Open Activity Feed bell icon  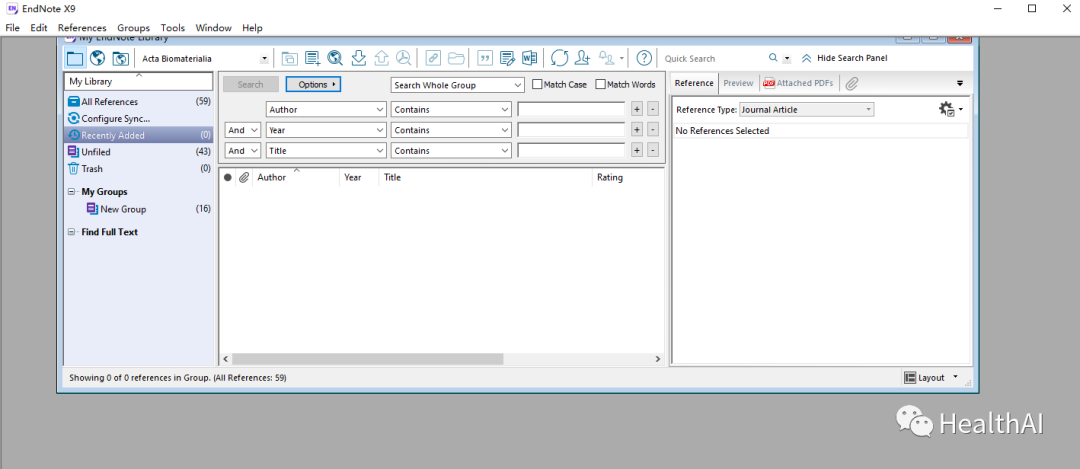pyautogui.click(x=607, y=59)
